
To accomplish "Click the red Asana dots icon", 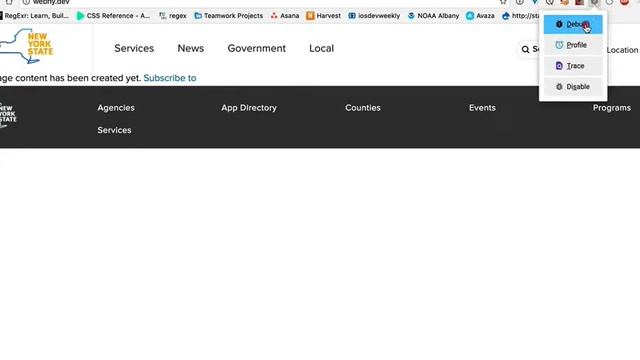I will [274, 16].
